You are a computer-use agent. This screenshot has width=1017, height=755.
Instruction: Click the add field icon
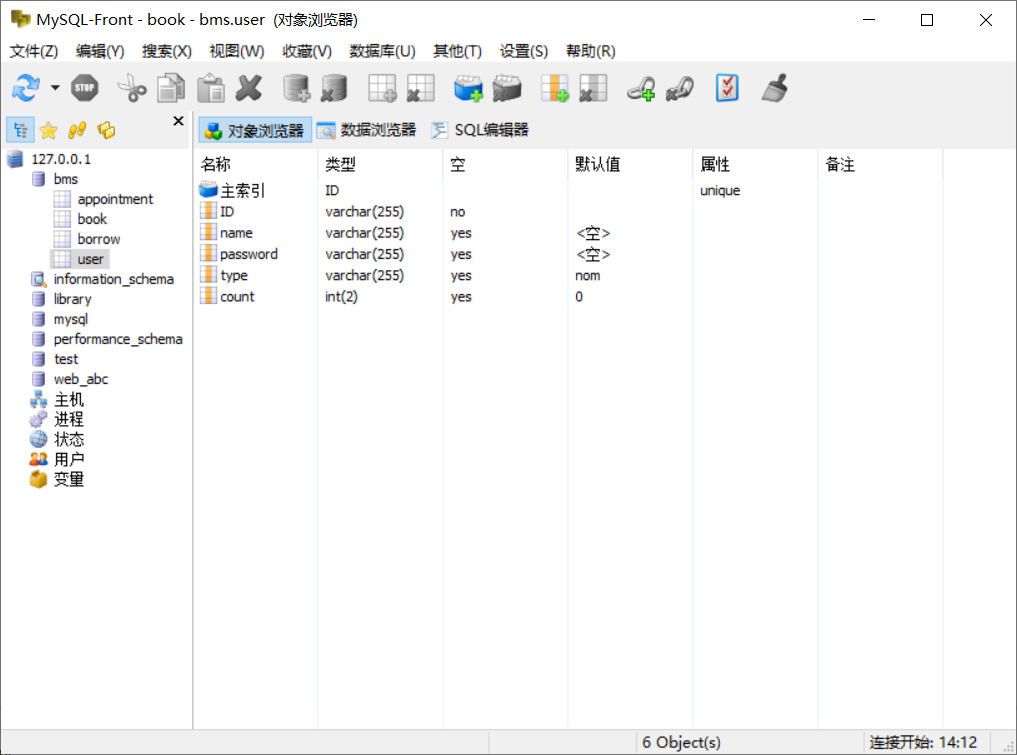point(555,88)
